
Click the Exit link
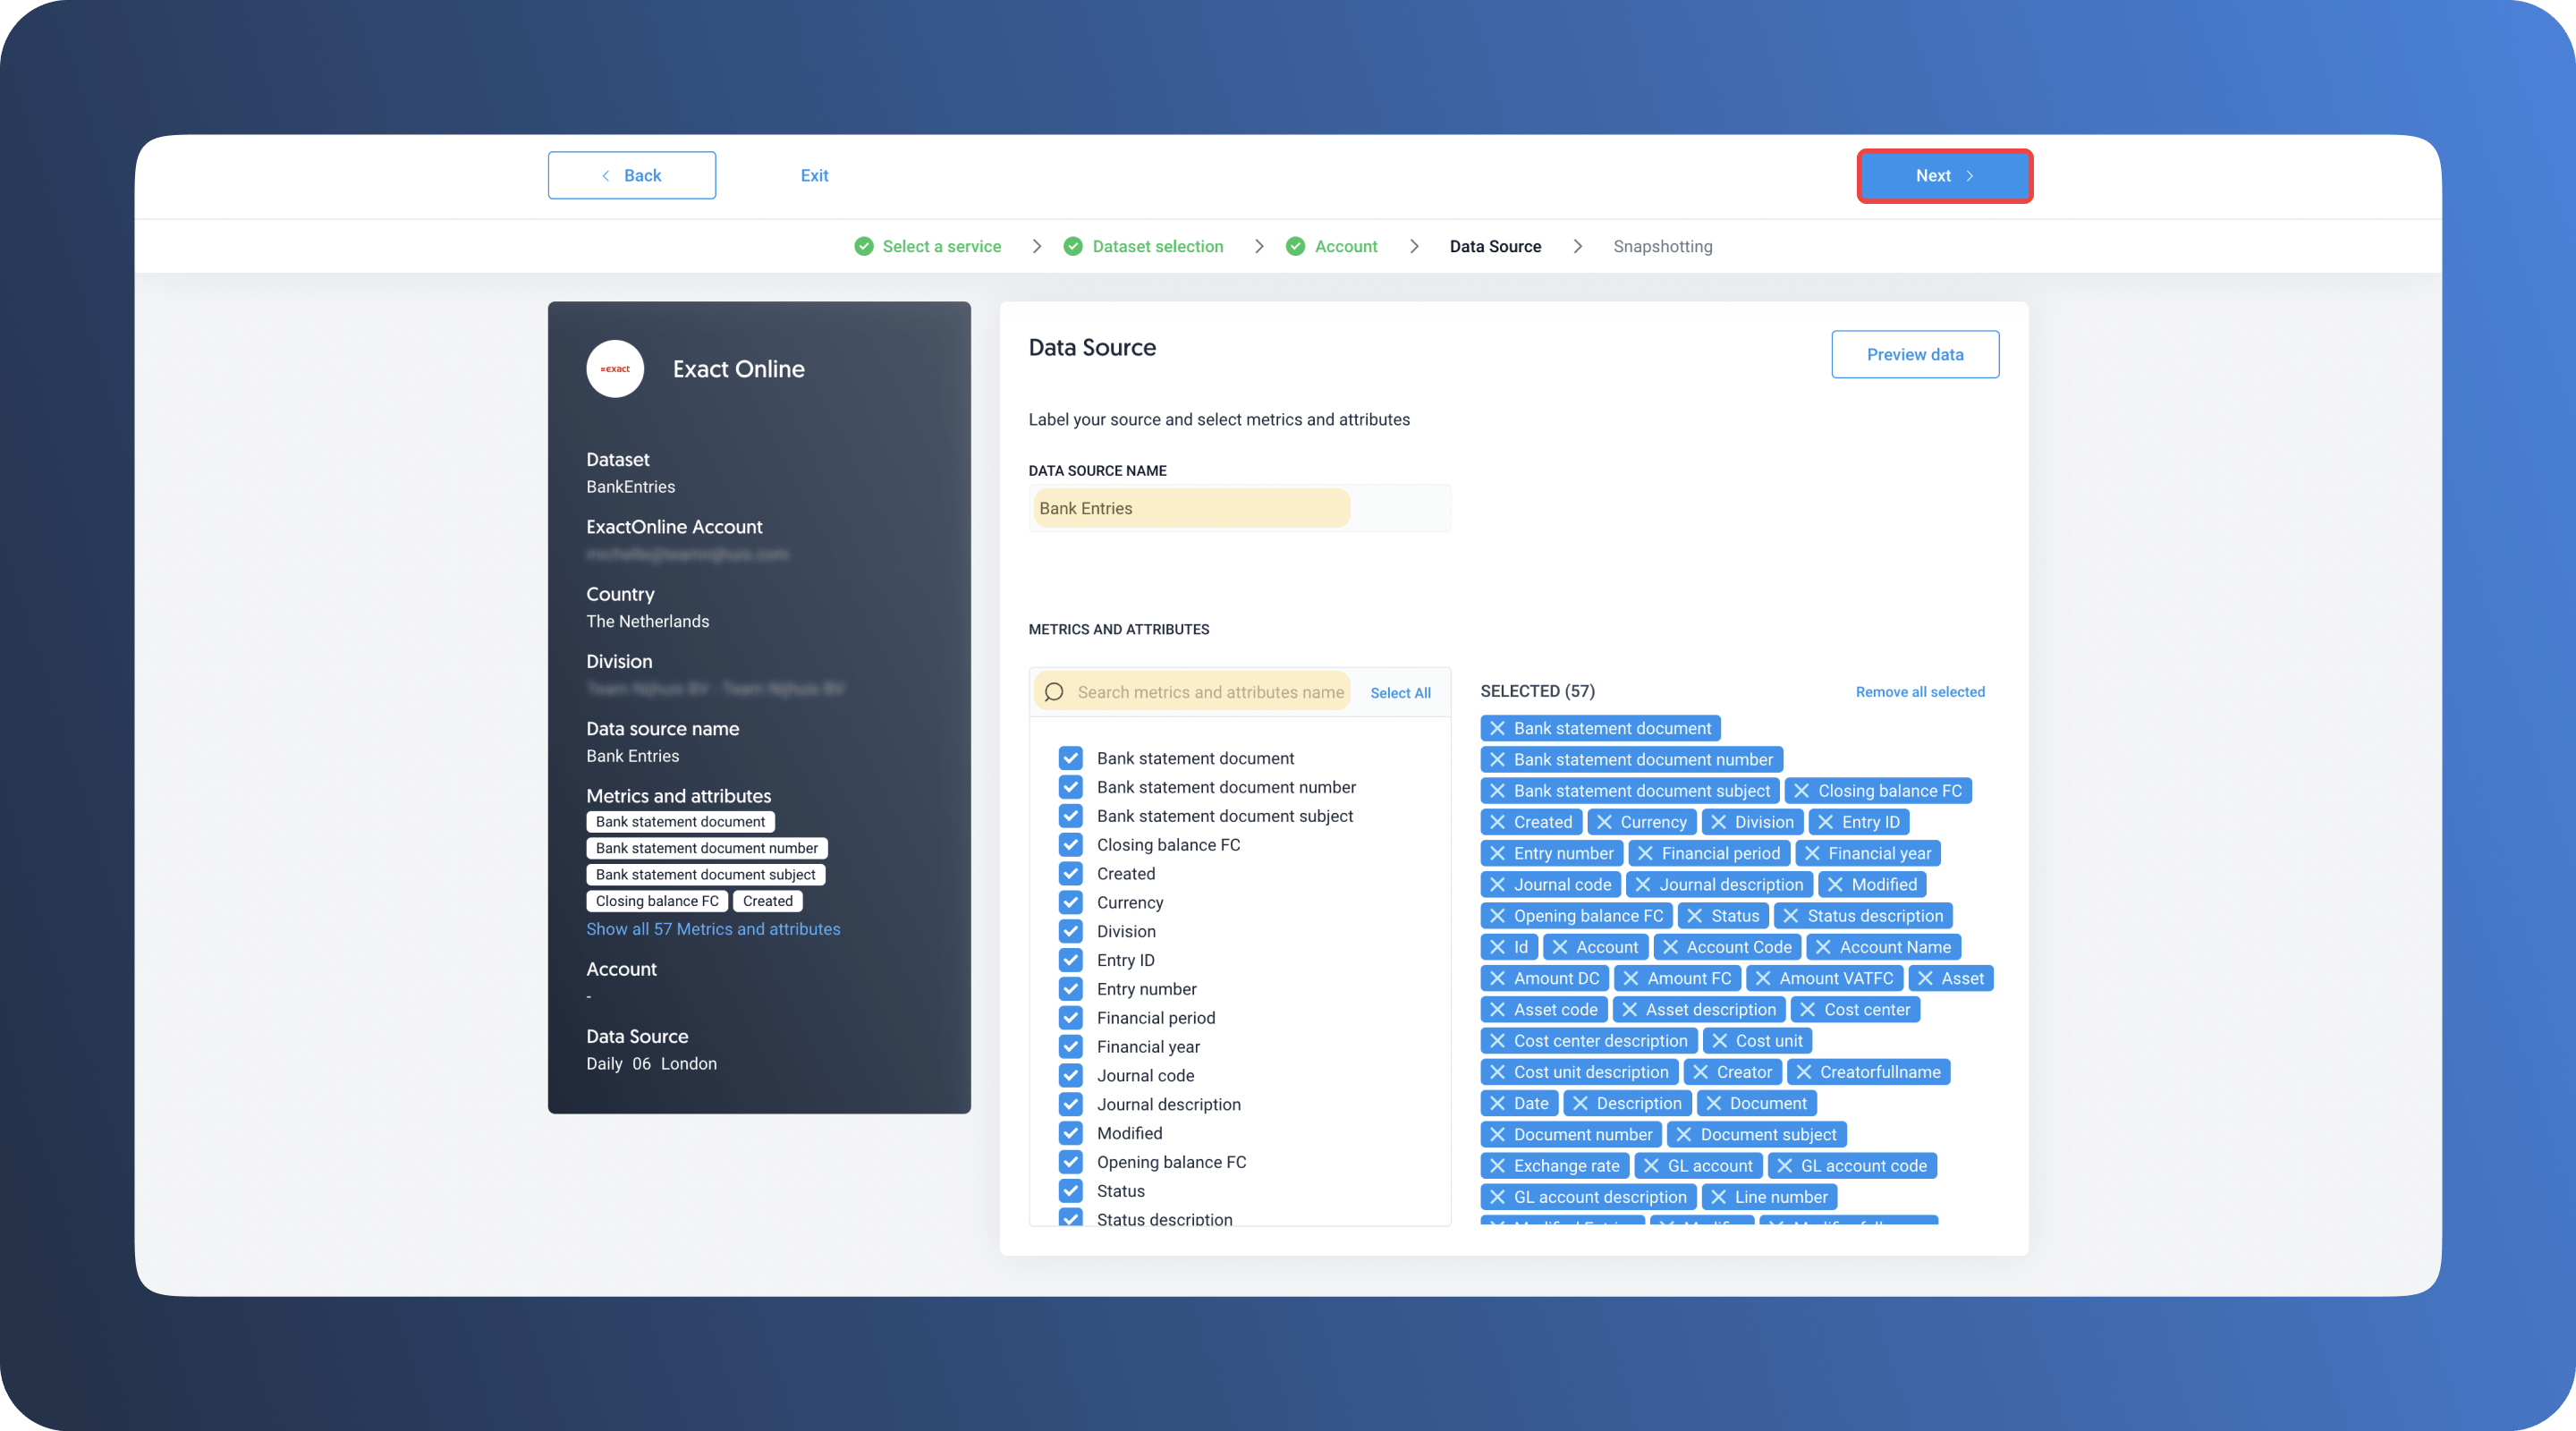814,175
